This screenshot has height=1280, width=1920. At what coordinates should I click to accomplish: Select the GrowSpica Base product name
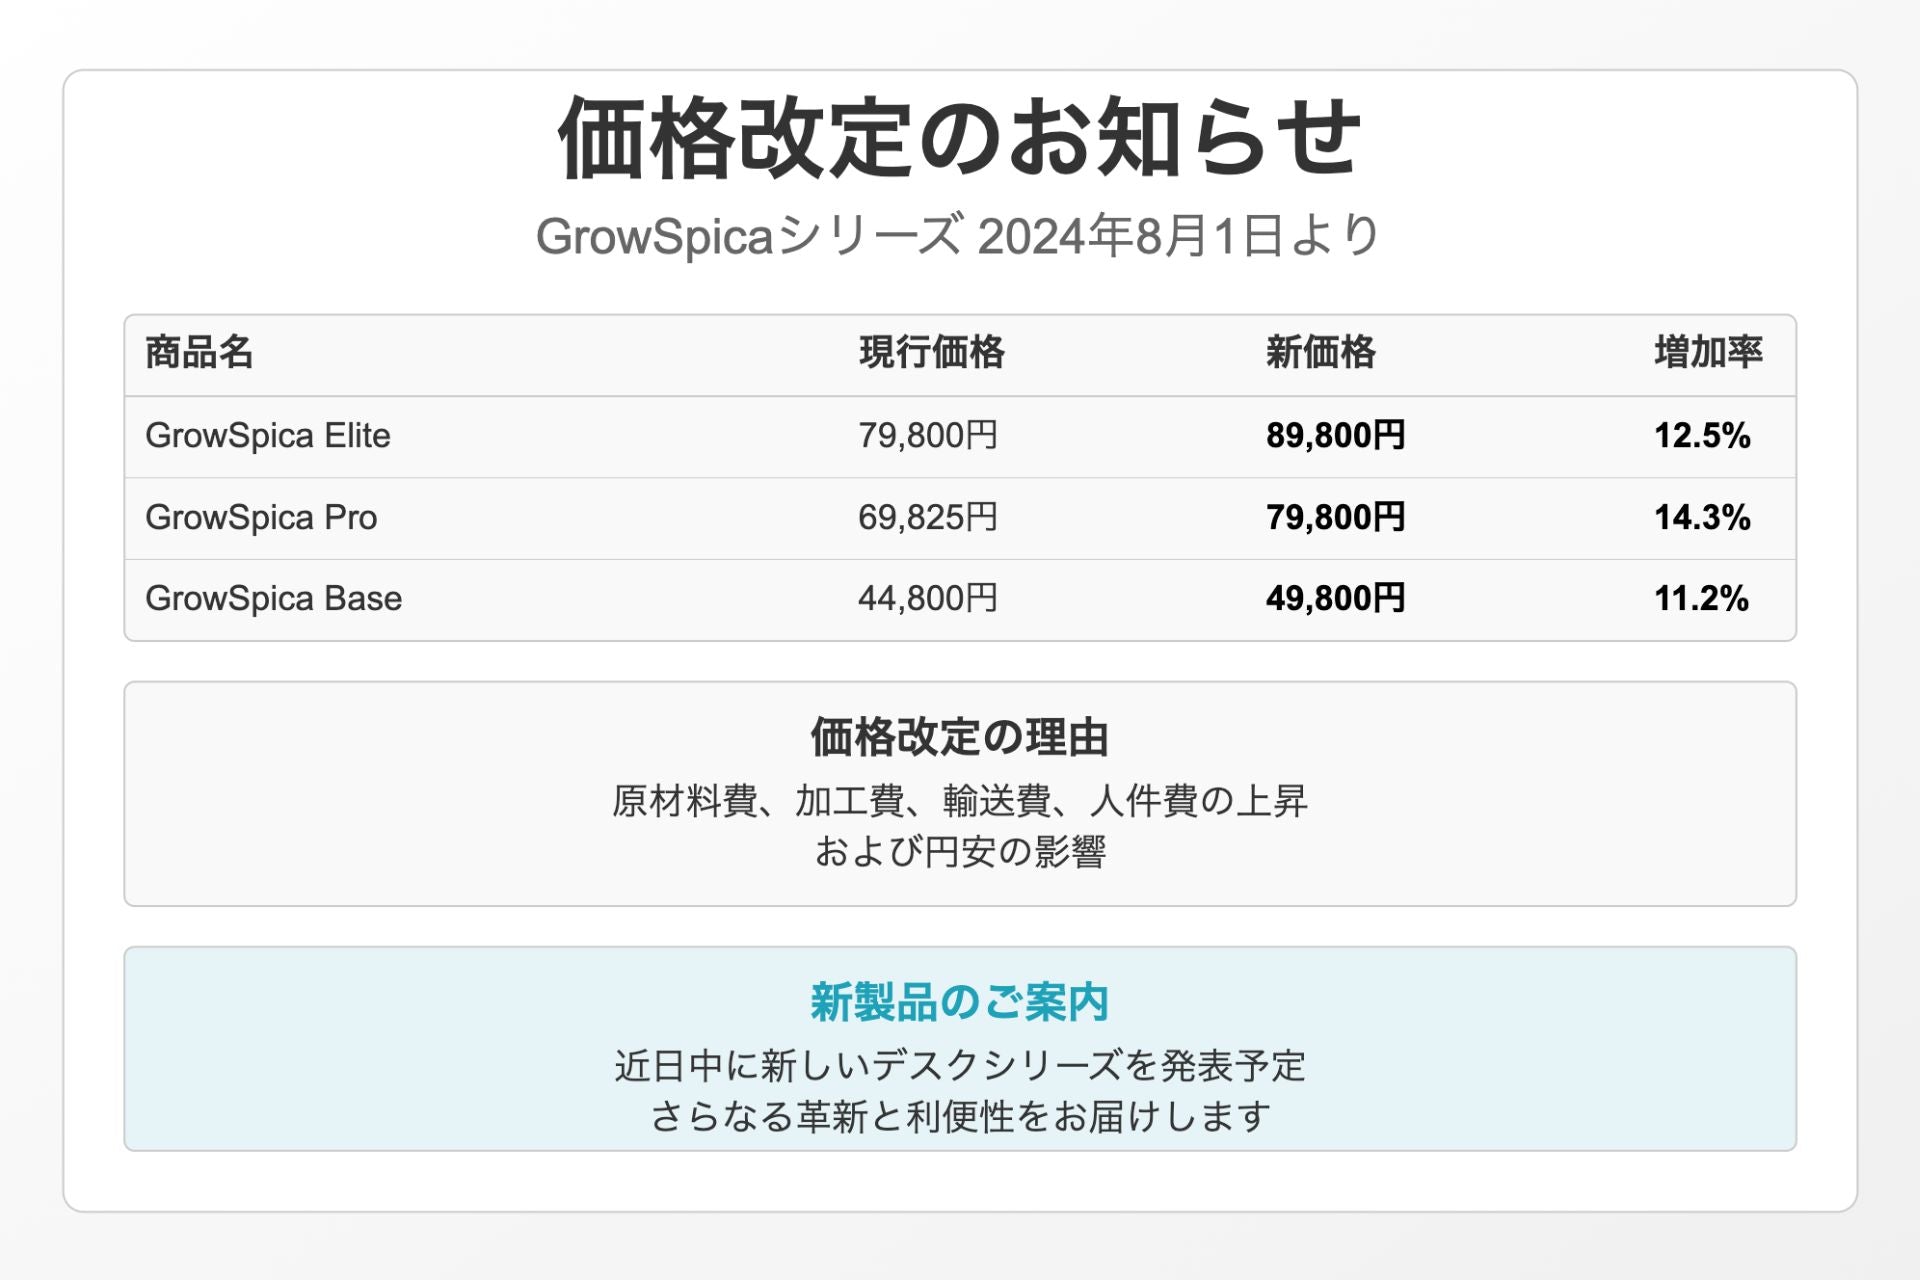273,599
